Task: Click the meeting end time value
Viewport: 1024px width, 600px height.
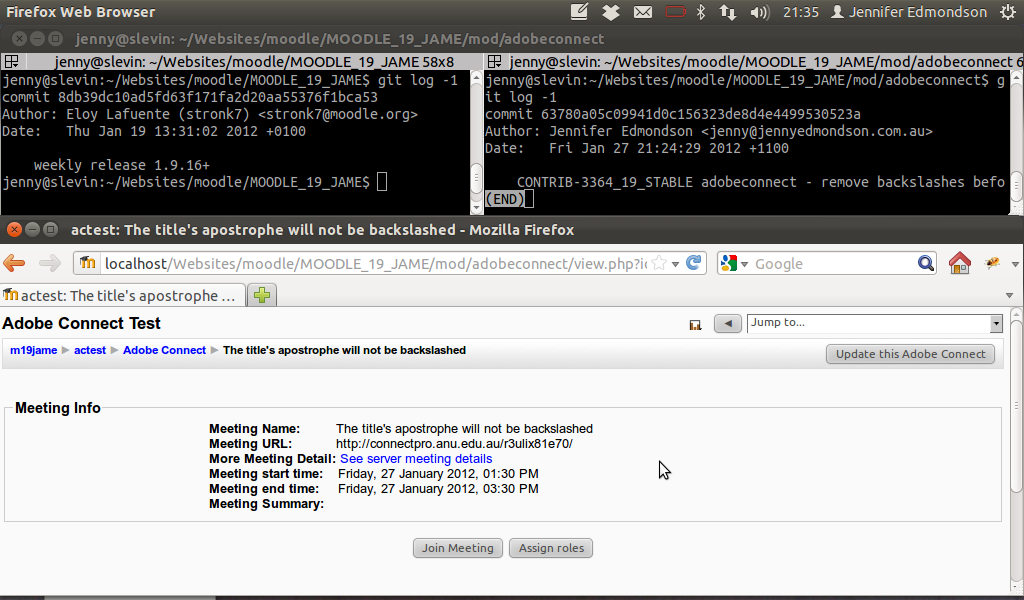Action: 438,489
